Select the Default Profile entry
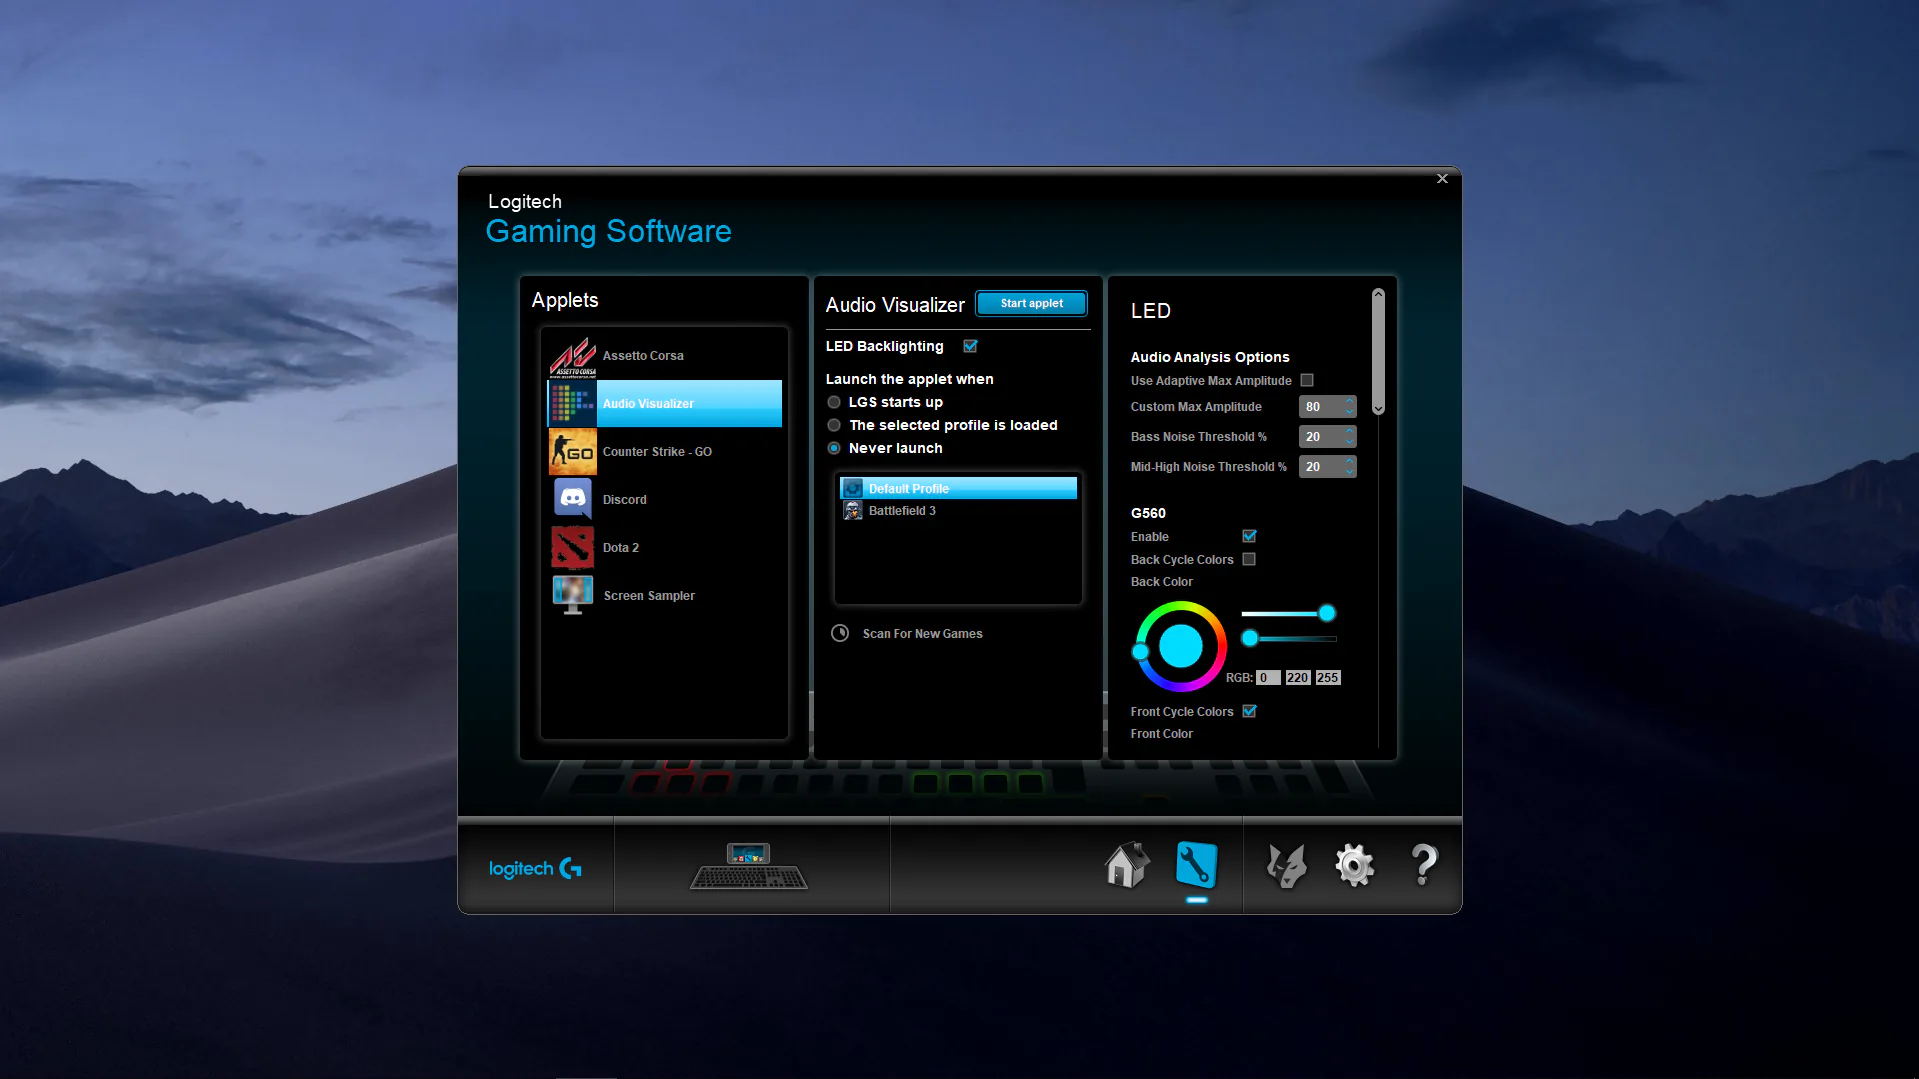Image resolution: width=1919 pixels, height=1079 pixels. pyautogui.click(x=958, y=488)
